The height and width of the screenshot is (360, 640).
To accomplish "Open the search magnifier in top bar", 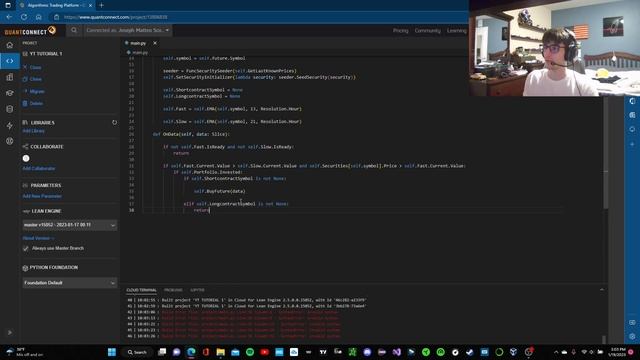I will click(x=74, y=30).
